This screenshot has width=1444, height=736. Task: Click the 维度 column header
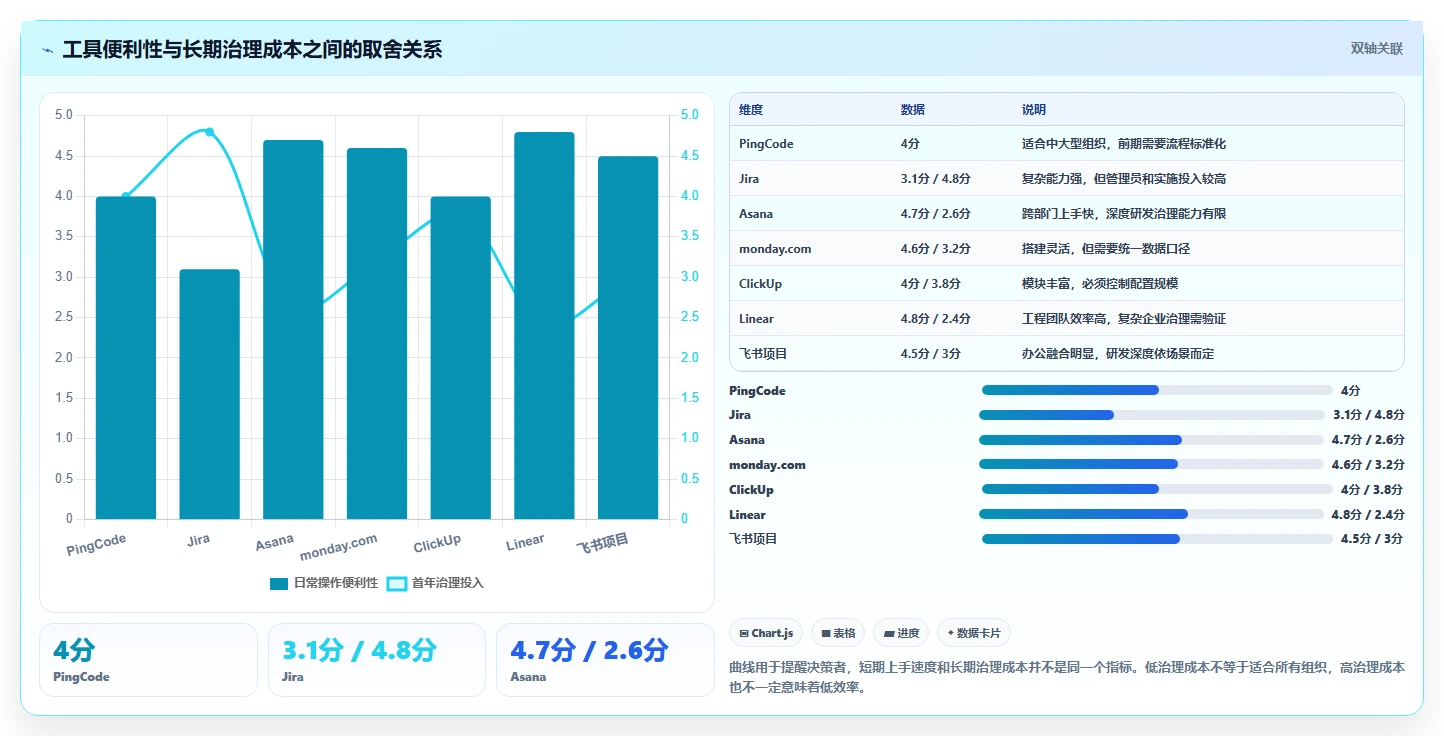[751, 110]
